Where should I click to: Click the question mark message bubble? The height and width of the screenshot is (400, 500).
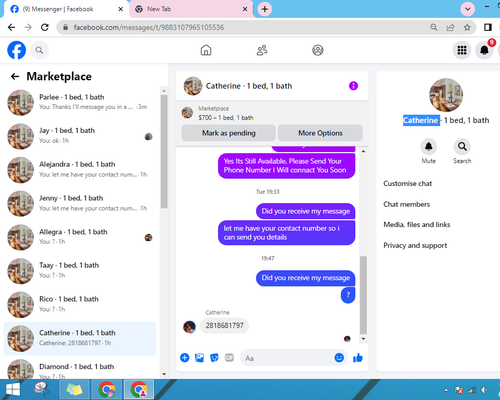click(x=348, y=295)
